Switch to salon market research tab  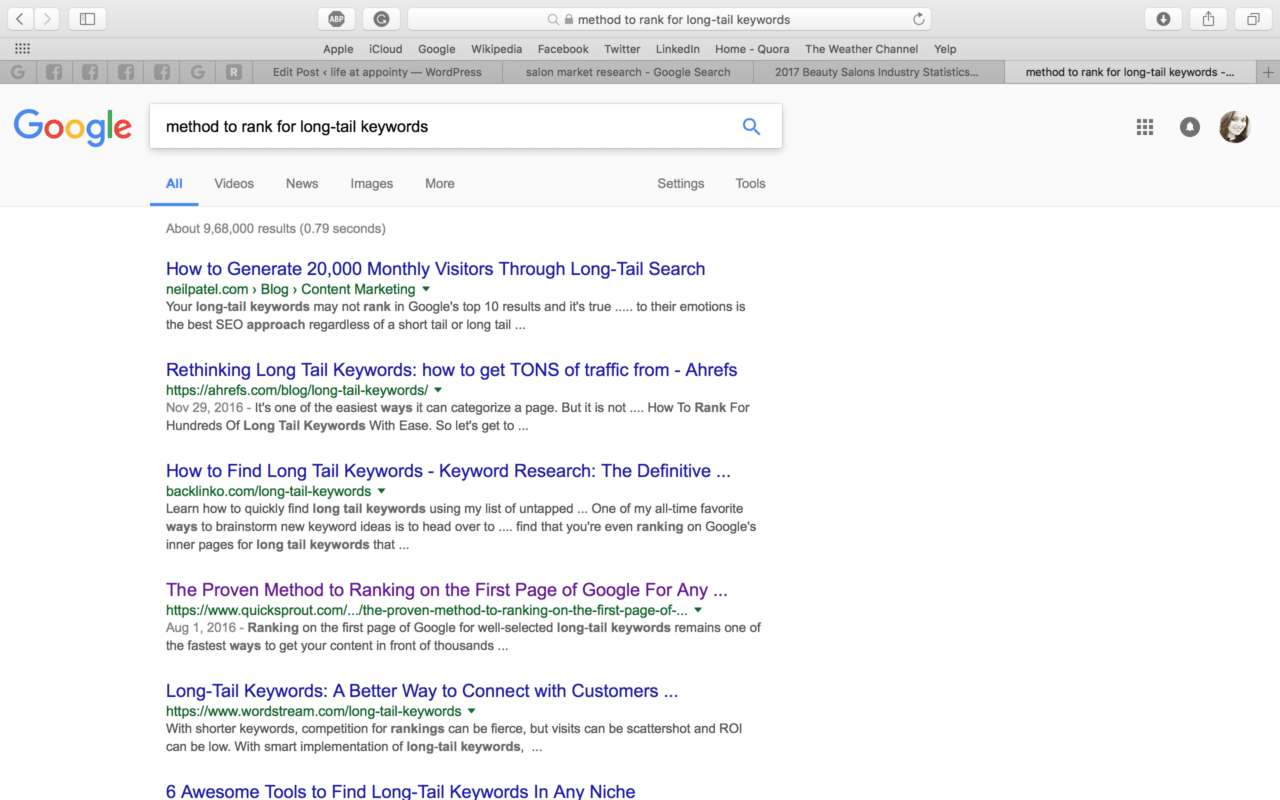pyautogui.click(x=628, y=72)
